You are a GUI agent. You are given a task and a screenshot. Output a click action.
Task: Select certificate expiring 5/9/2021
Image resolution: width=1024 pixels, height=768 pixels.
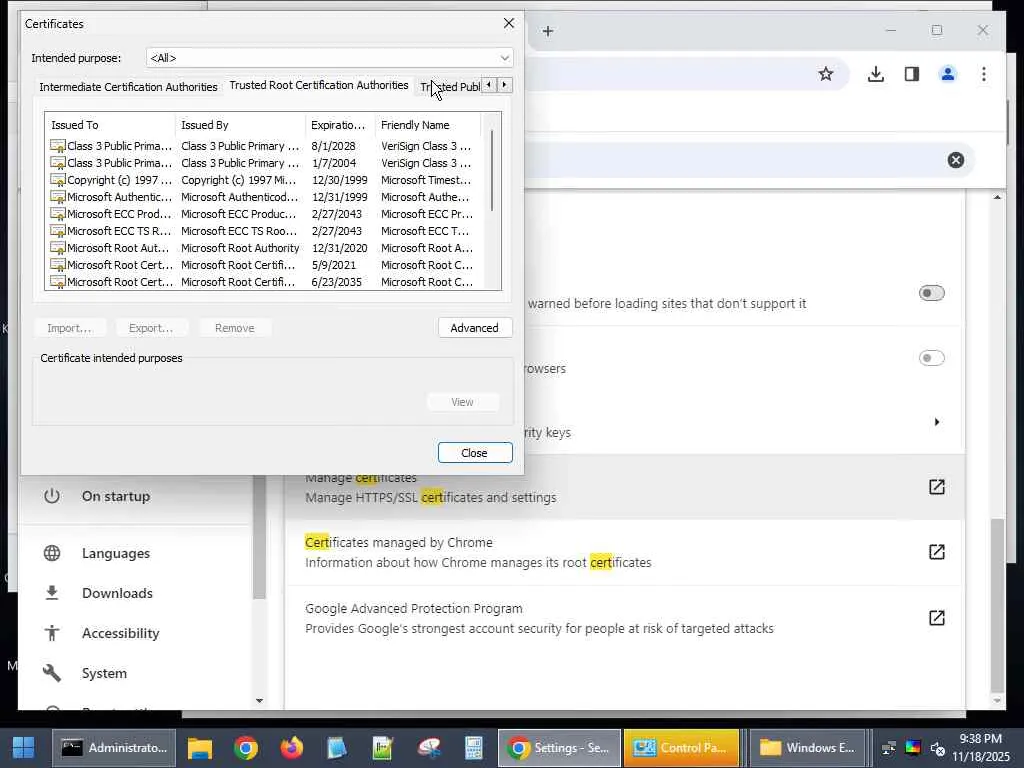(x=264, y=265)
